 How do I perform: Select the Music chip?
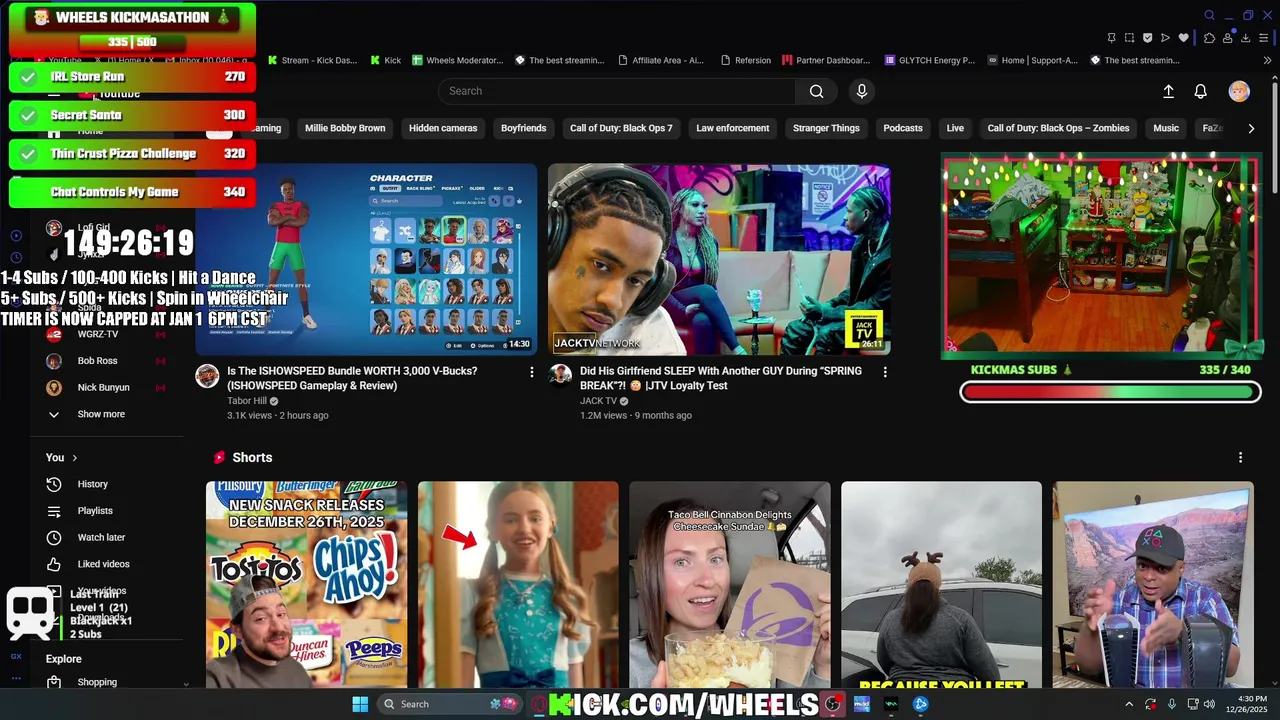pyautogui.click(x=1166, y=128)
